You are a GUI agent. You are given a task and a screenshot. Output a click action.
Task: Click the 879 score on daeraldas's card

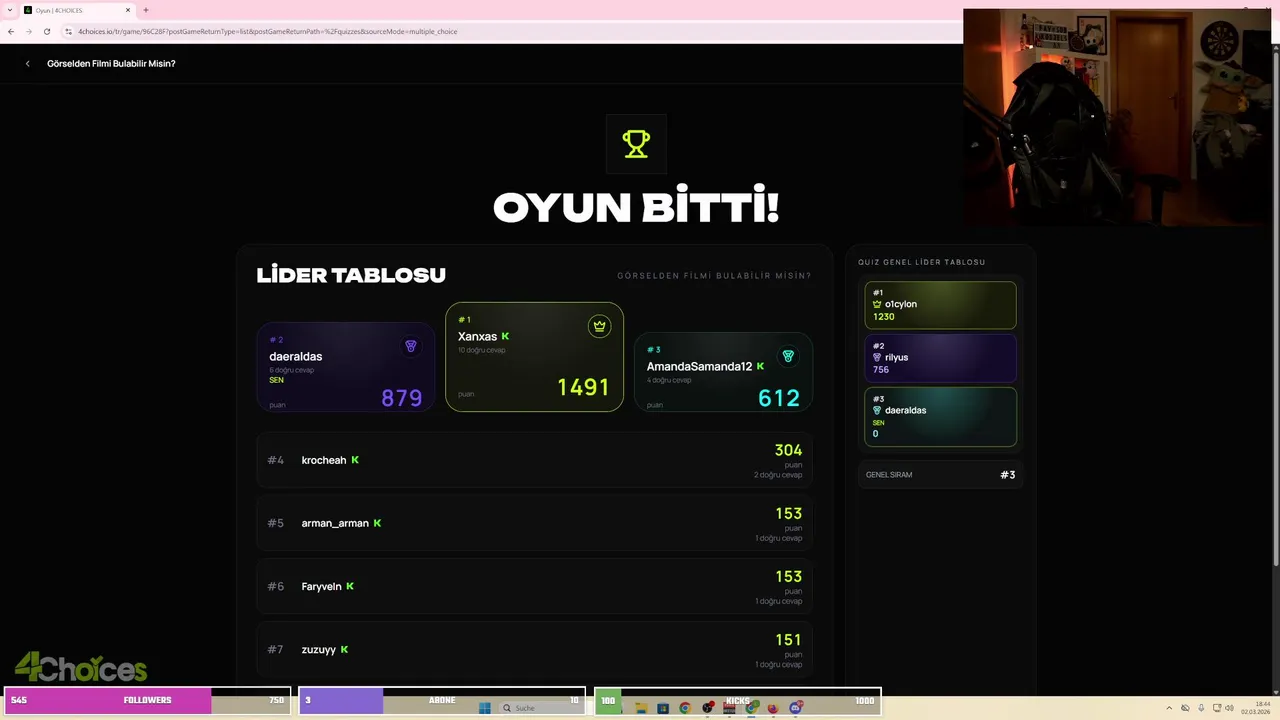coord(402,398)
